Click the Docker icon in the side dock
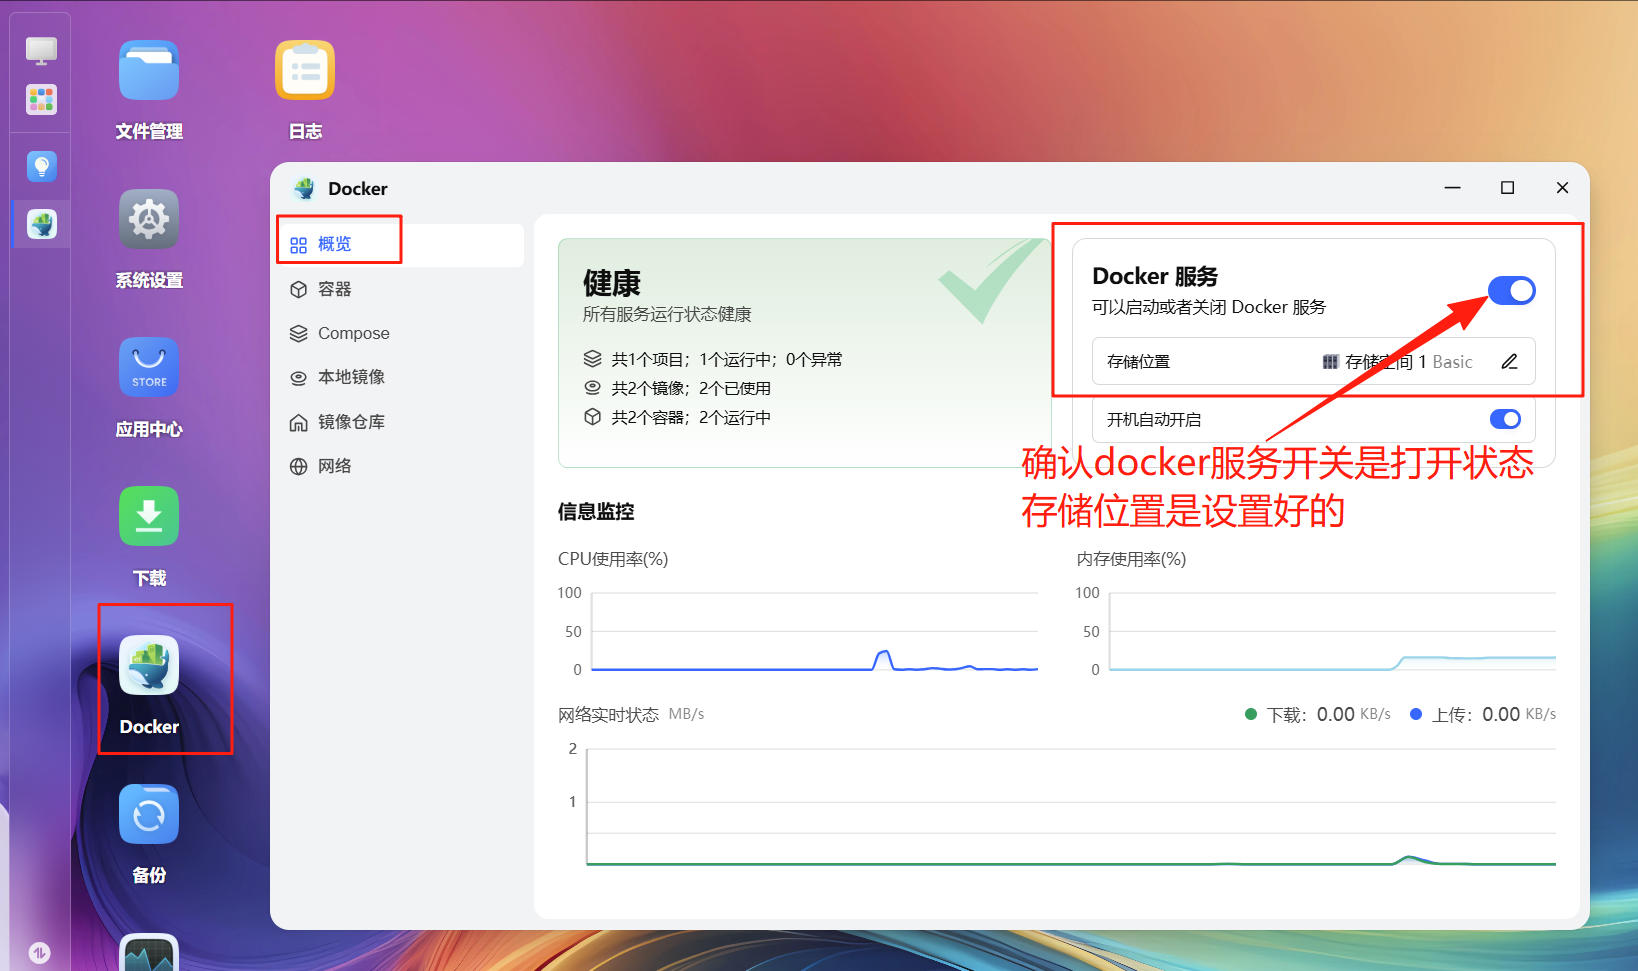The height and width of the screenshot is (971, 1638). point(41,224)
